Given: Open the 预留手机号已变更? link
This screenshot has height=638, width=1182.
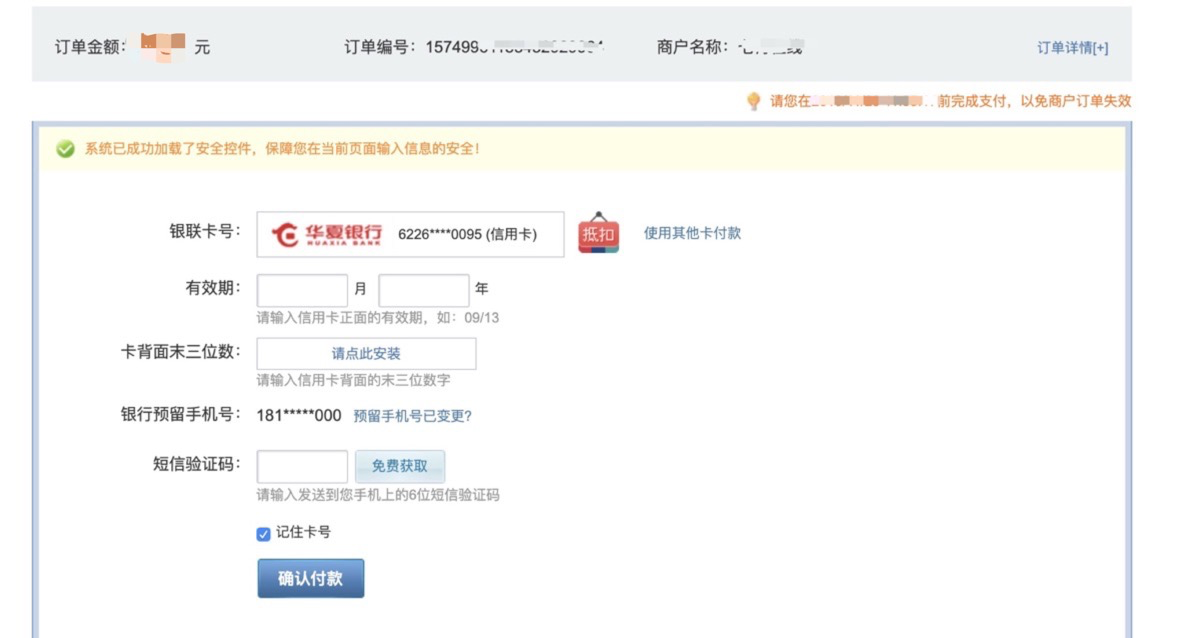Looking at the screenshot, I should (412, 416).
